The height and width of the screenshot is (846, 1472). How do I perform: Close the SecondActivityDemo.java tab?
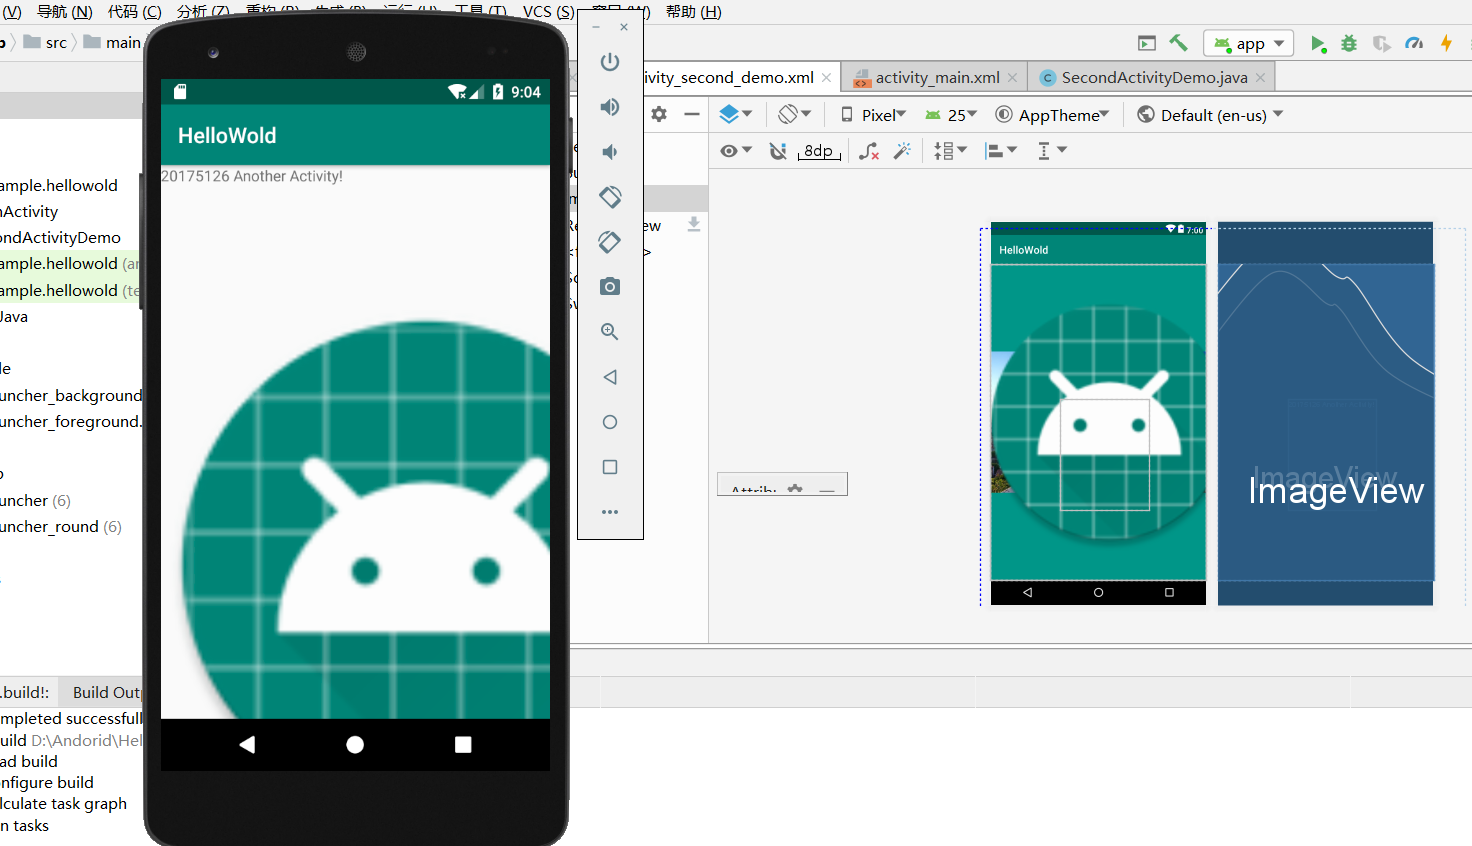click(1260, 78)
